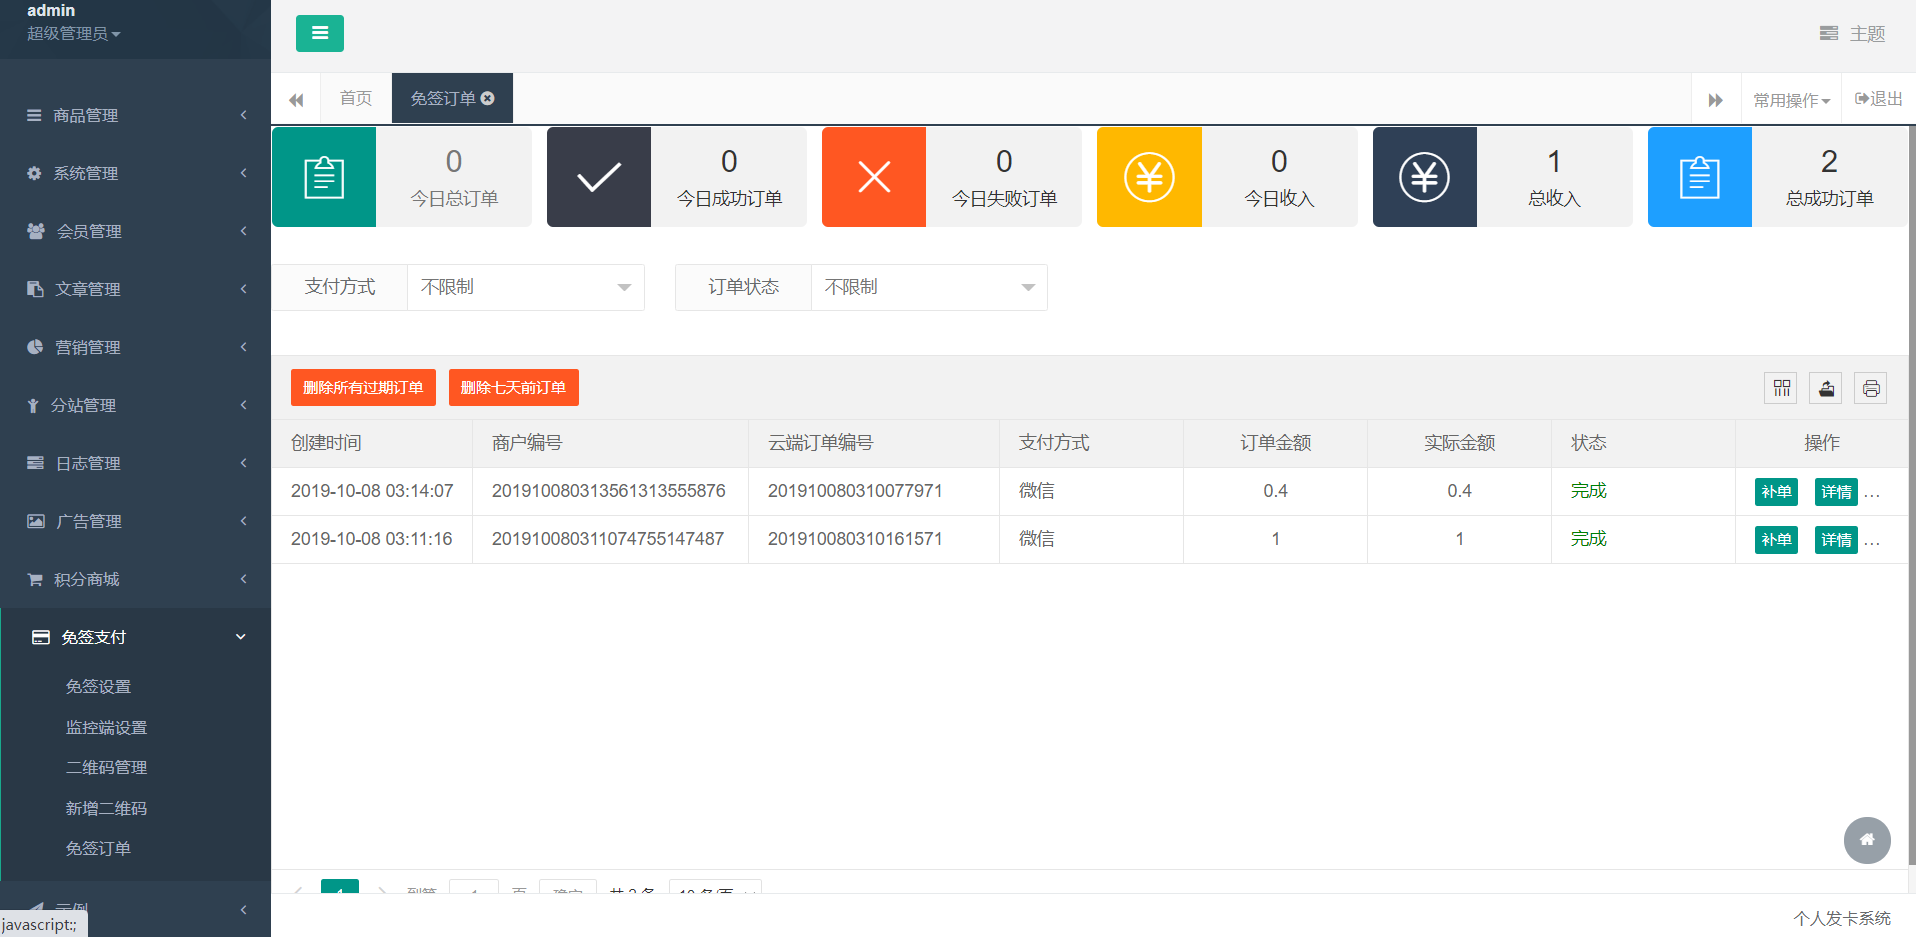Click the green hamburger menu icon
1916x937 pixels.
tap(319, 33)
